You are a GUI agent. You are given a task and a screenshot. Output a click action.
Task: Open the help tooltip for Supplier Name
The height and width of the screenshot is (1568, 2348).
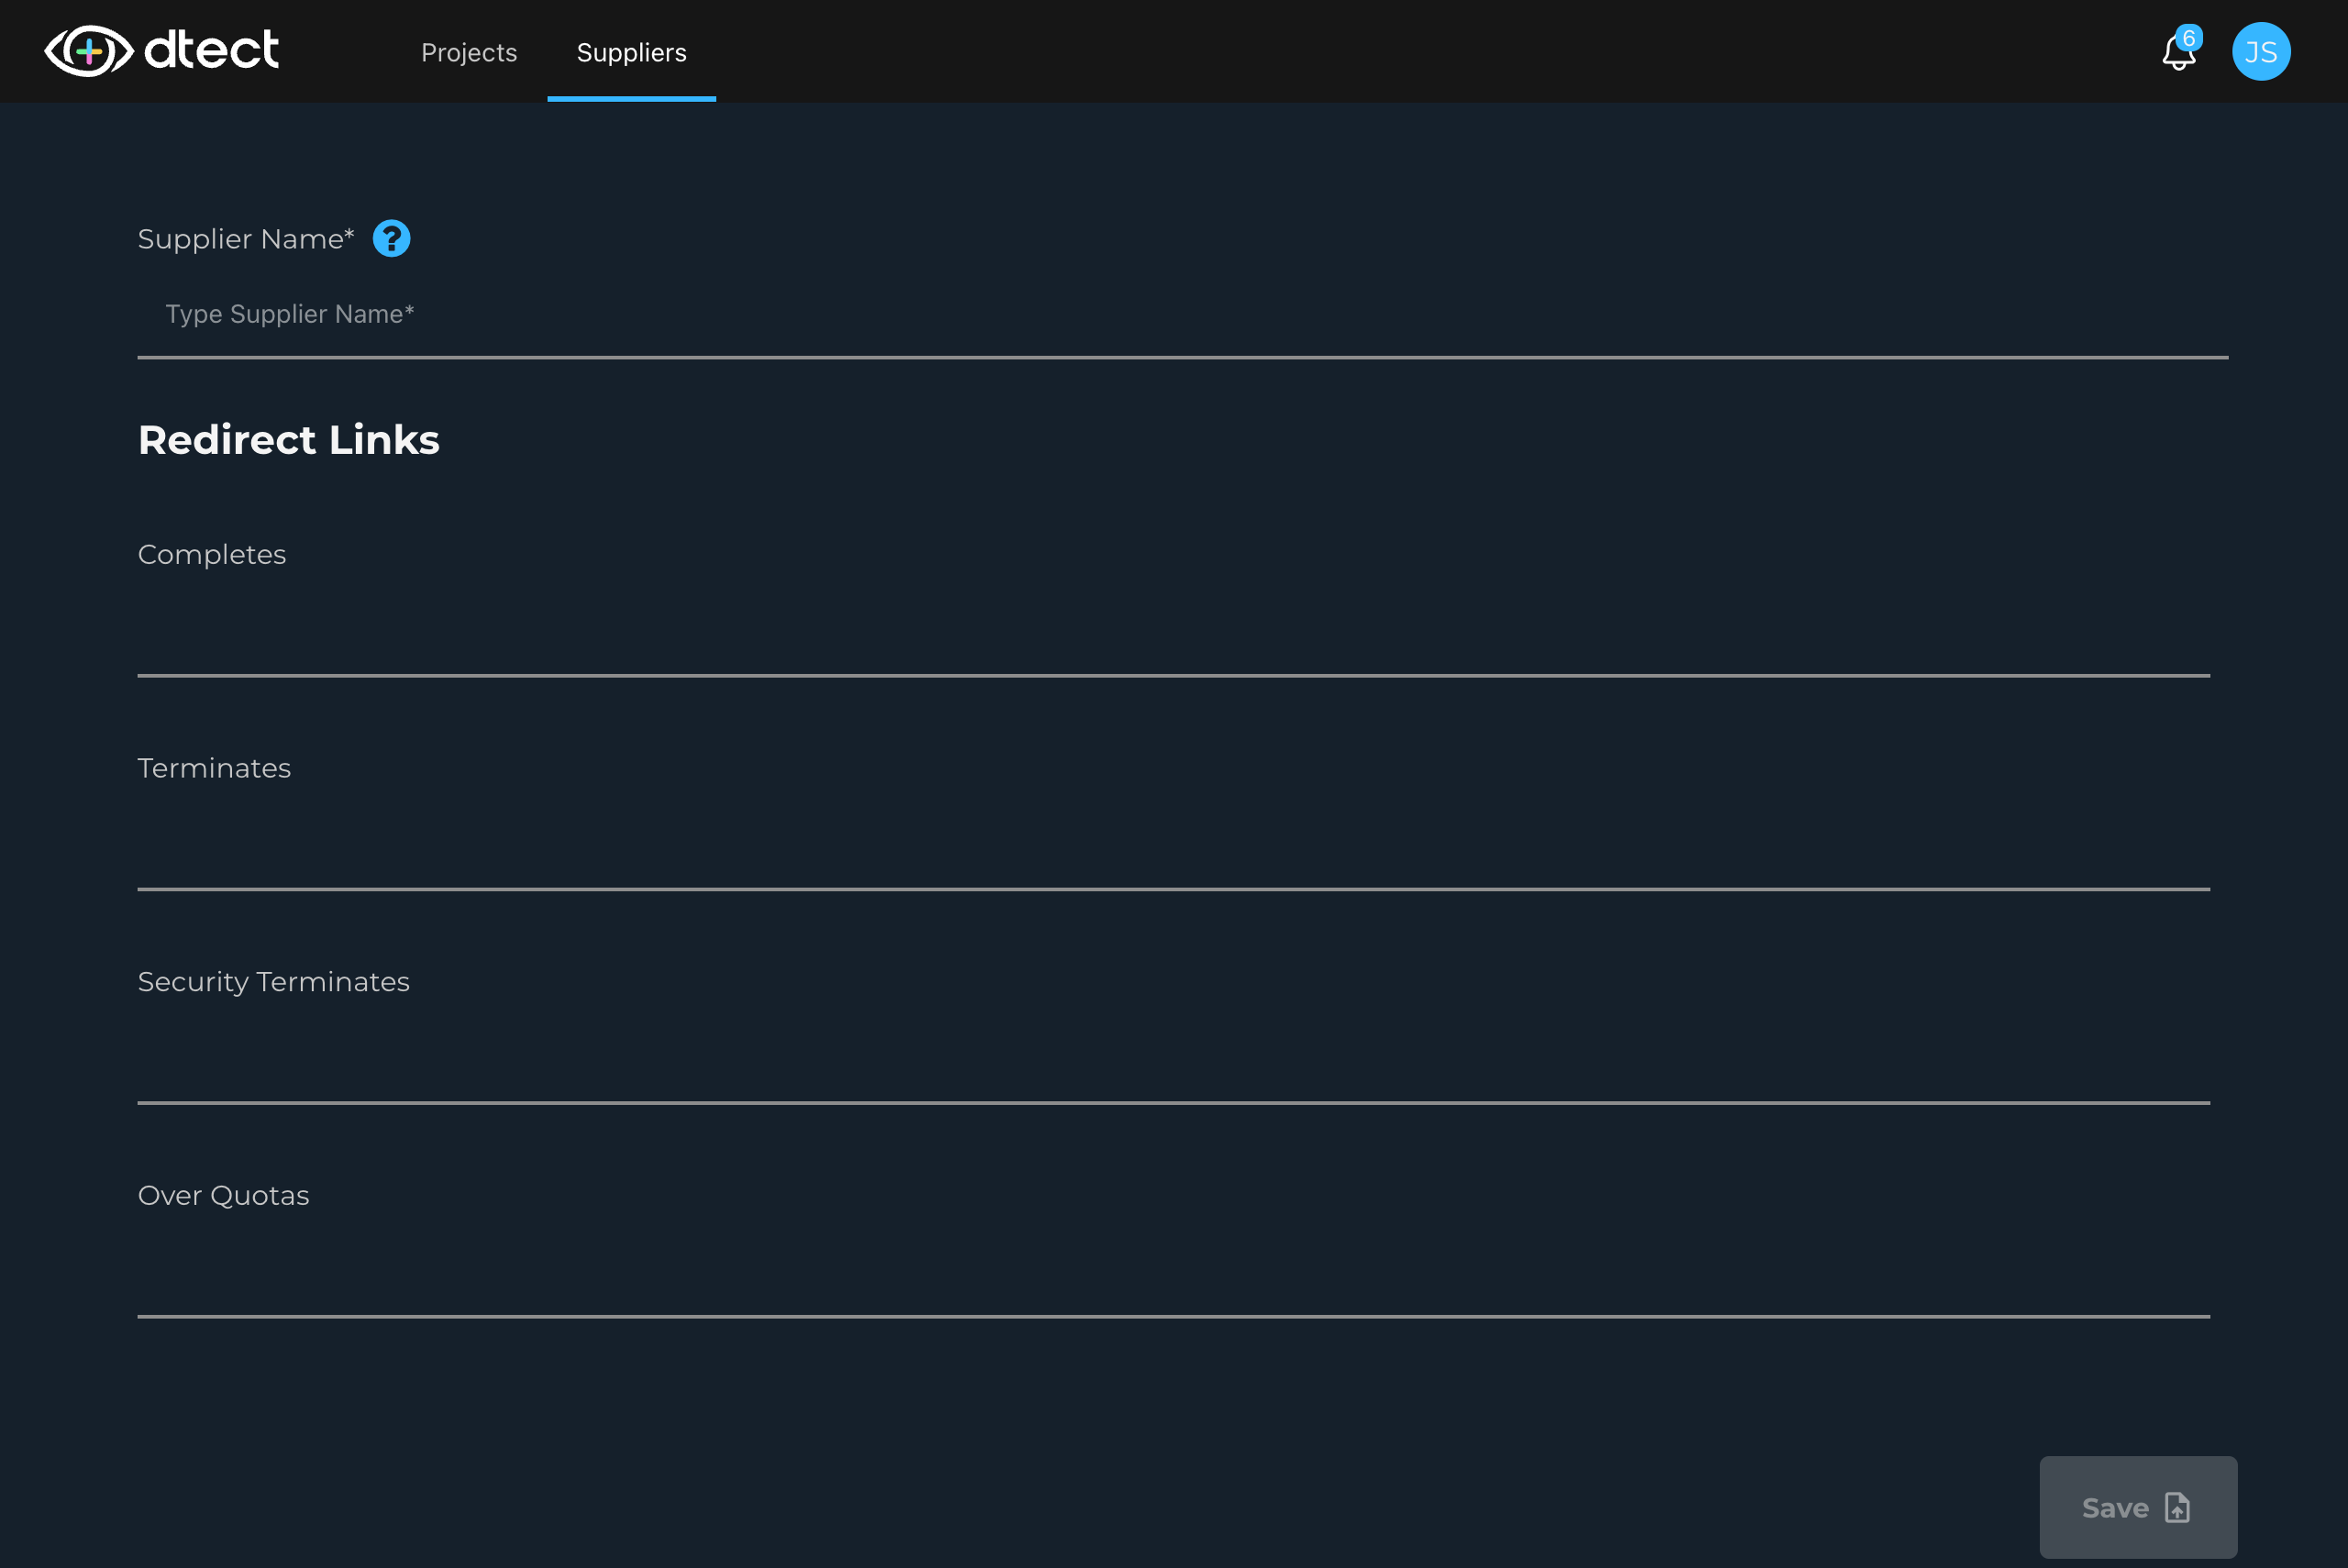(x=390, y=238)
